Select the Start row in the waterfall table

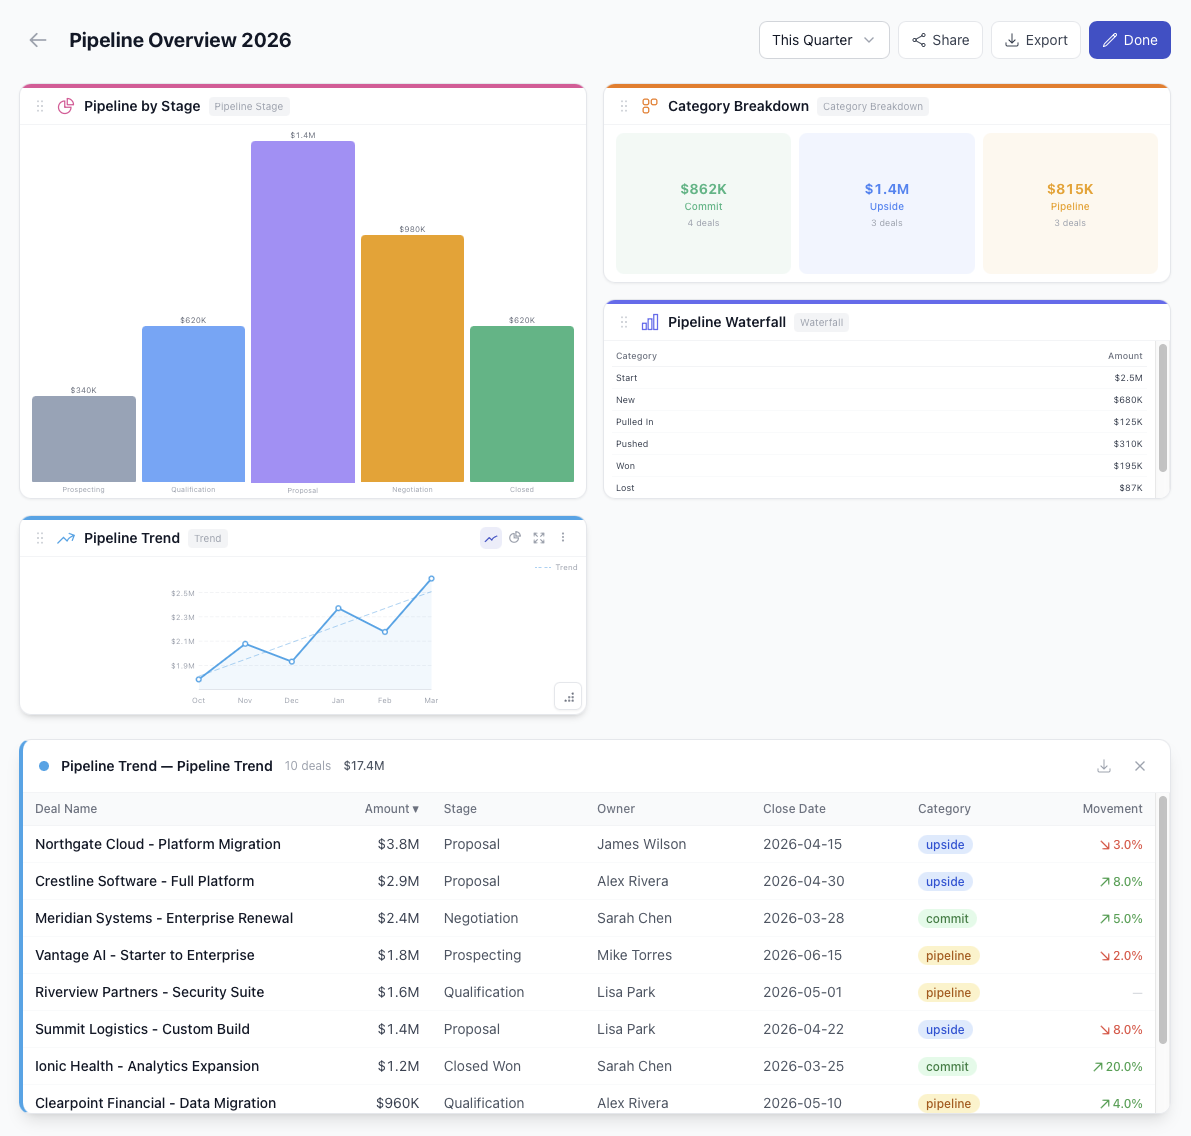879,378
